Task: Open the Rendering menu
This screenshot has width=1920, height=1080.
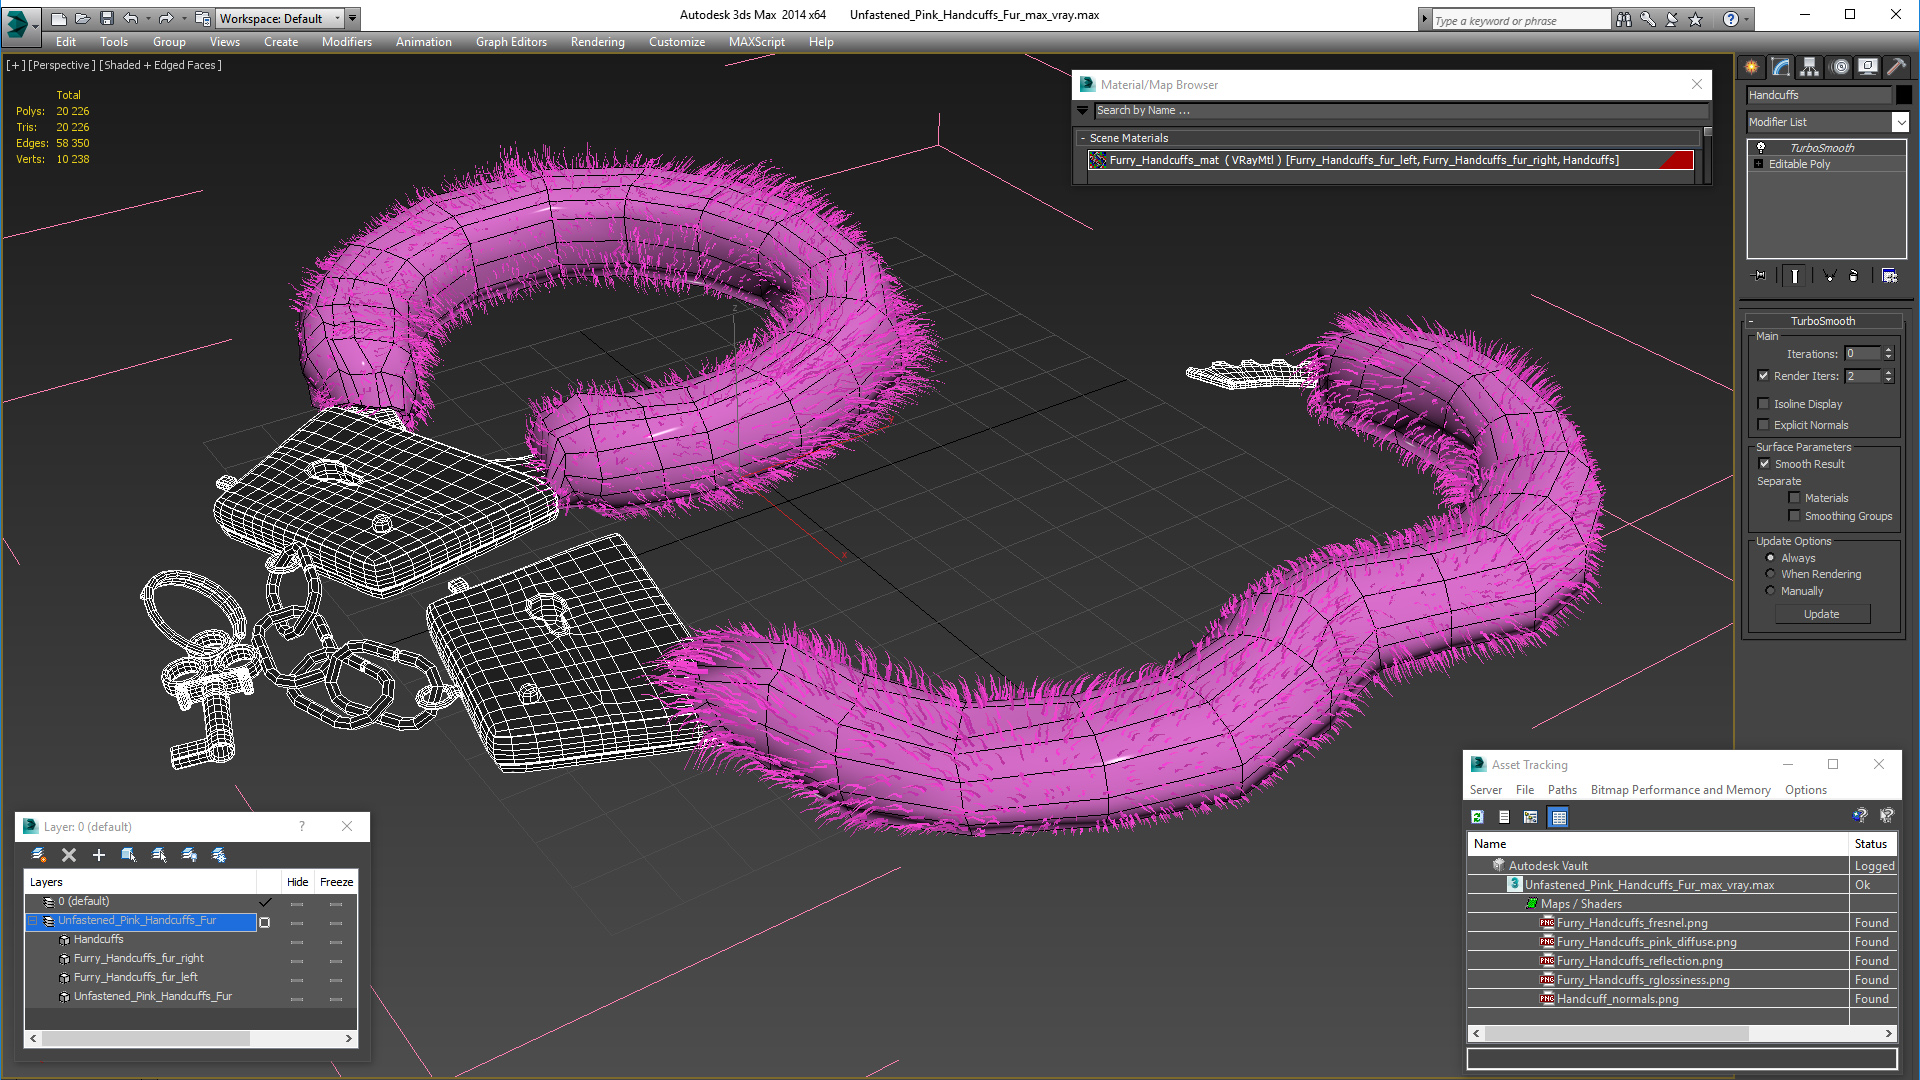Action: 597,42
